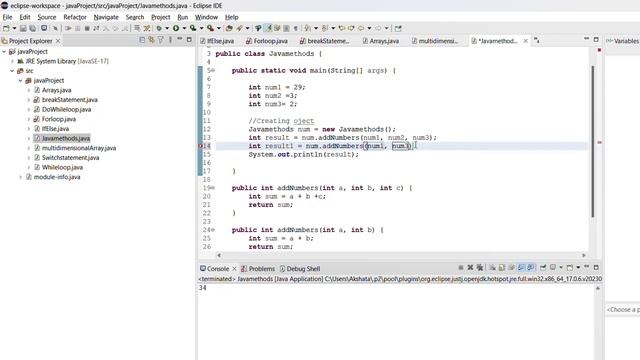Collapse main method fold on line 5

(213, 71)
